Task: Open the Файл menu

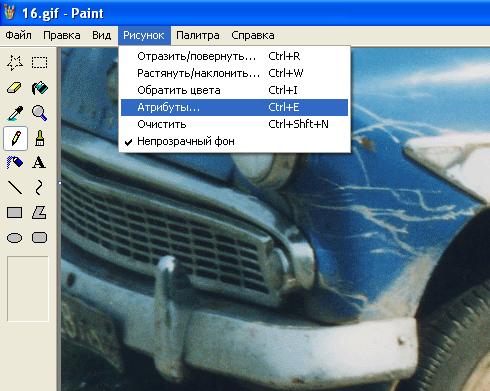Action: coord(18,35)
